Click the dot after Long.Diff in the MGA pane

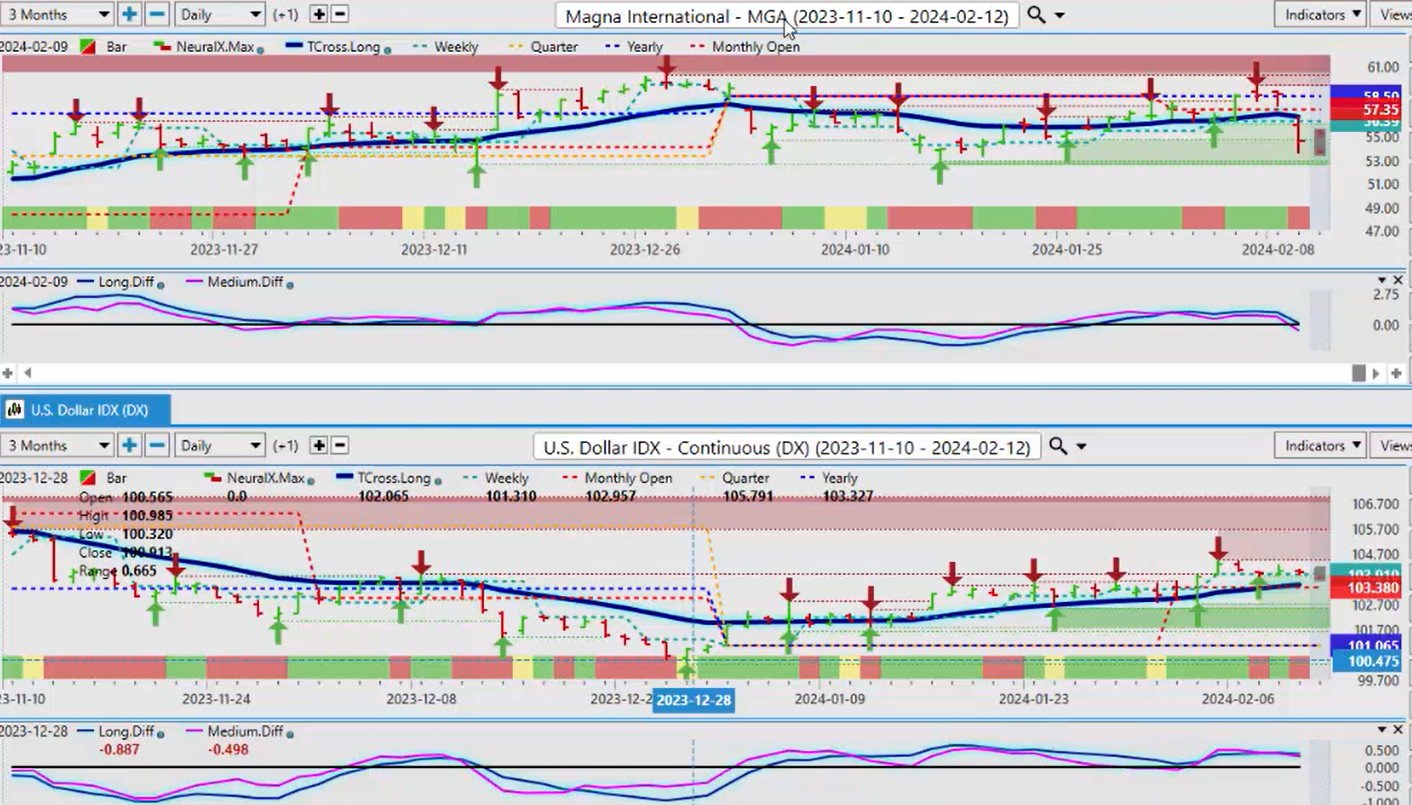[161, 284]
